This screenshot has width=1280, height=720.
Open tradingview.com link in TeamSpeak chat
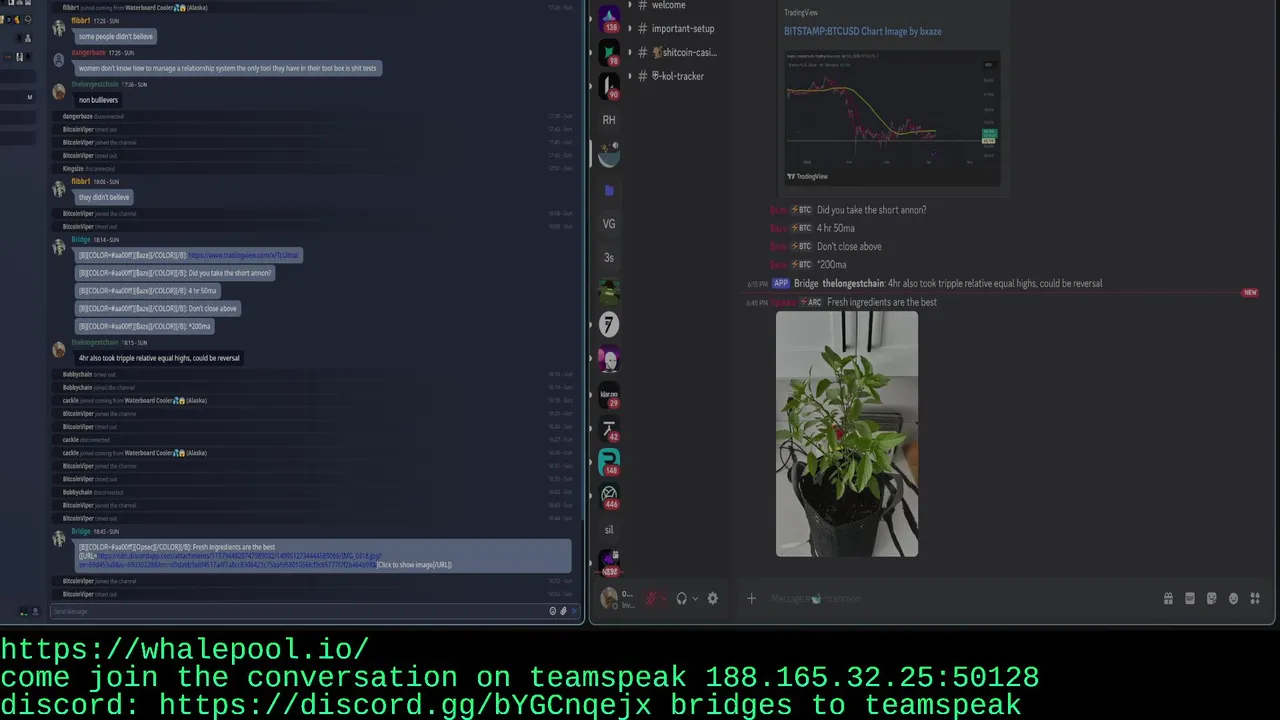pyautogui.click(x=242, y=255)
